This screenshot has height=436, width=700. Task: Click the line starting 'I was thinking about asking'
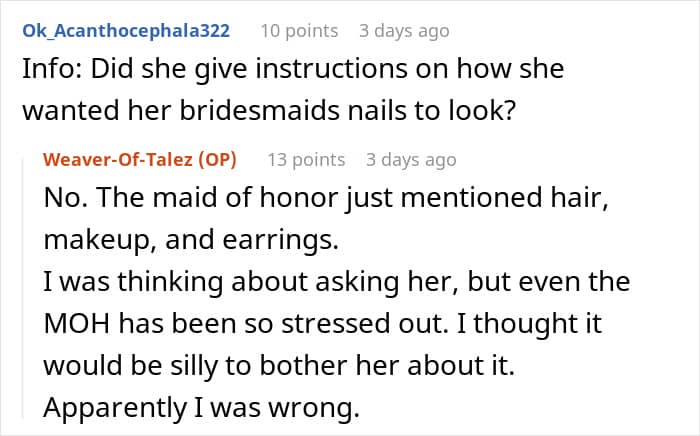pyautogui.click(x=337, y=282)
